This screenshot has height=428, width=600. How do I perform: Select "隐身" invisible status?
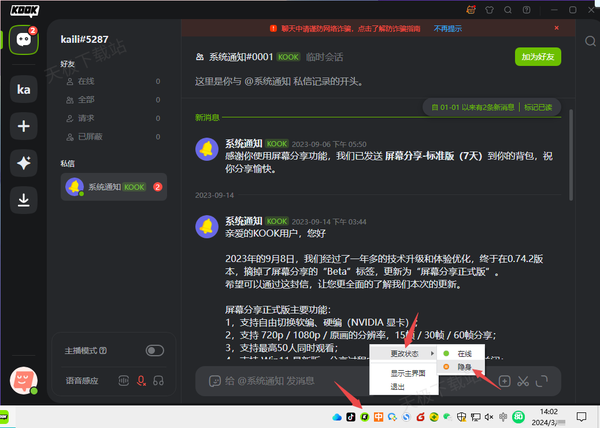point(461,367)
